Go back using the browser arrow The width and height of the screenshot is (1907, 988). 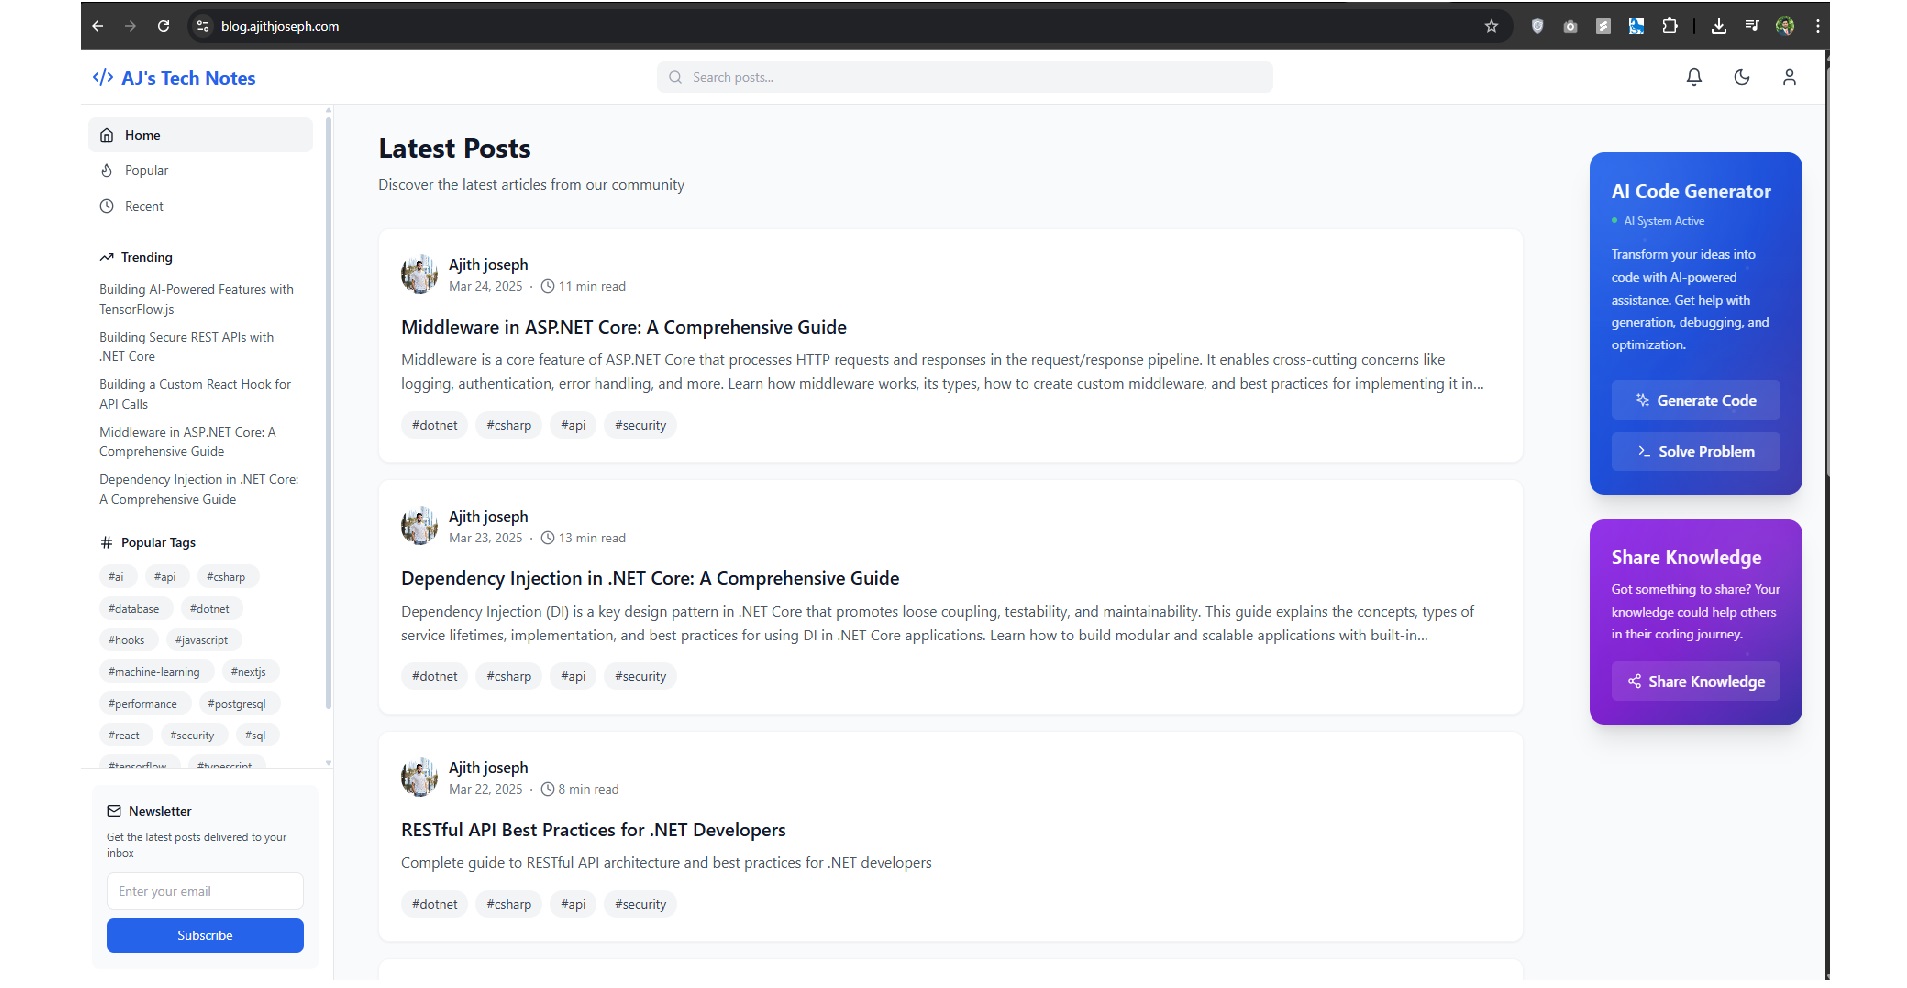tap(97, 26)
